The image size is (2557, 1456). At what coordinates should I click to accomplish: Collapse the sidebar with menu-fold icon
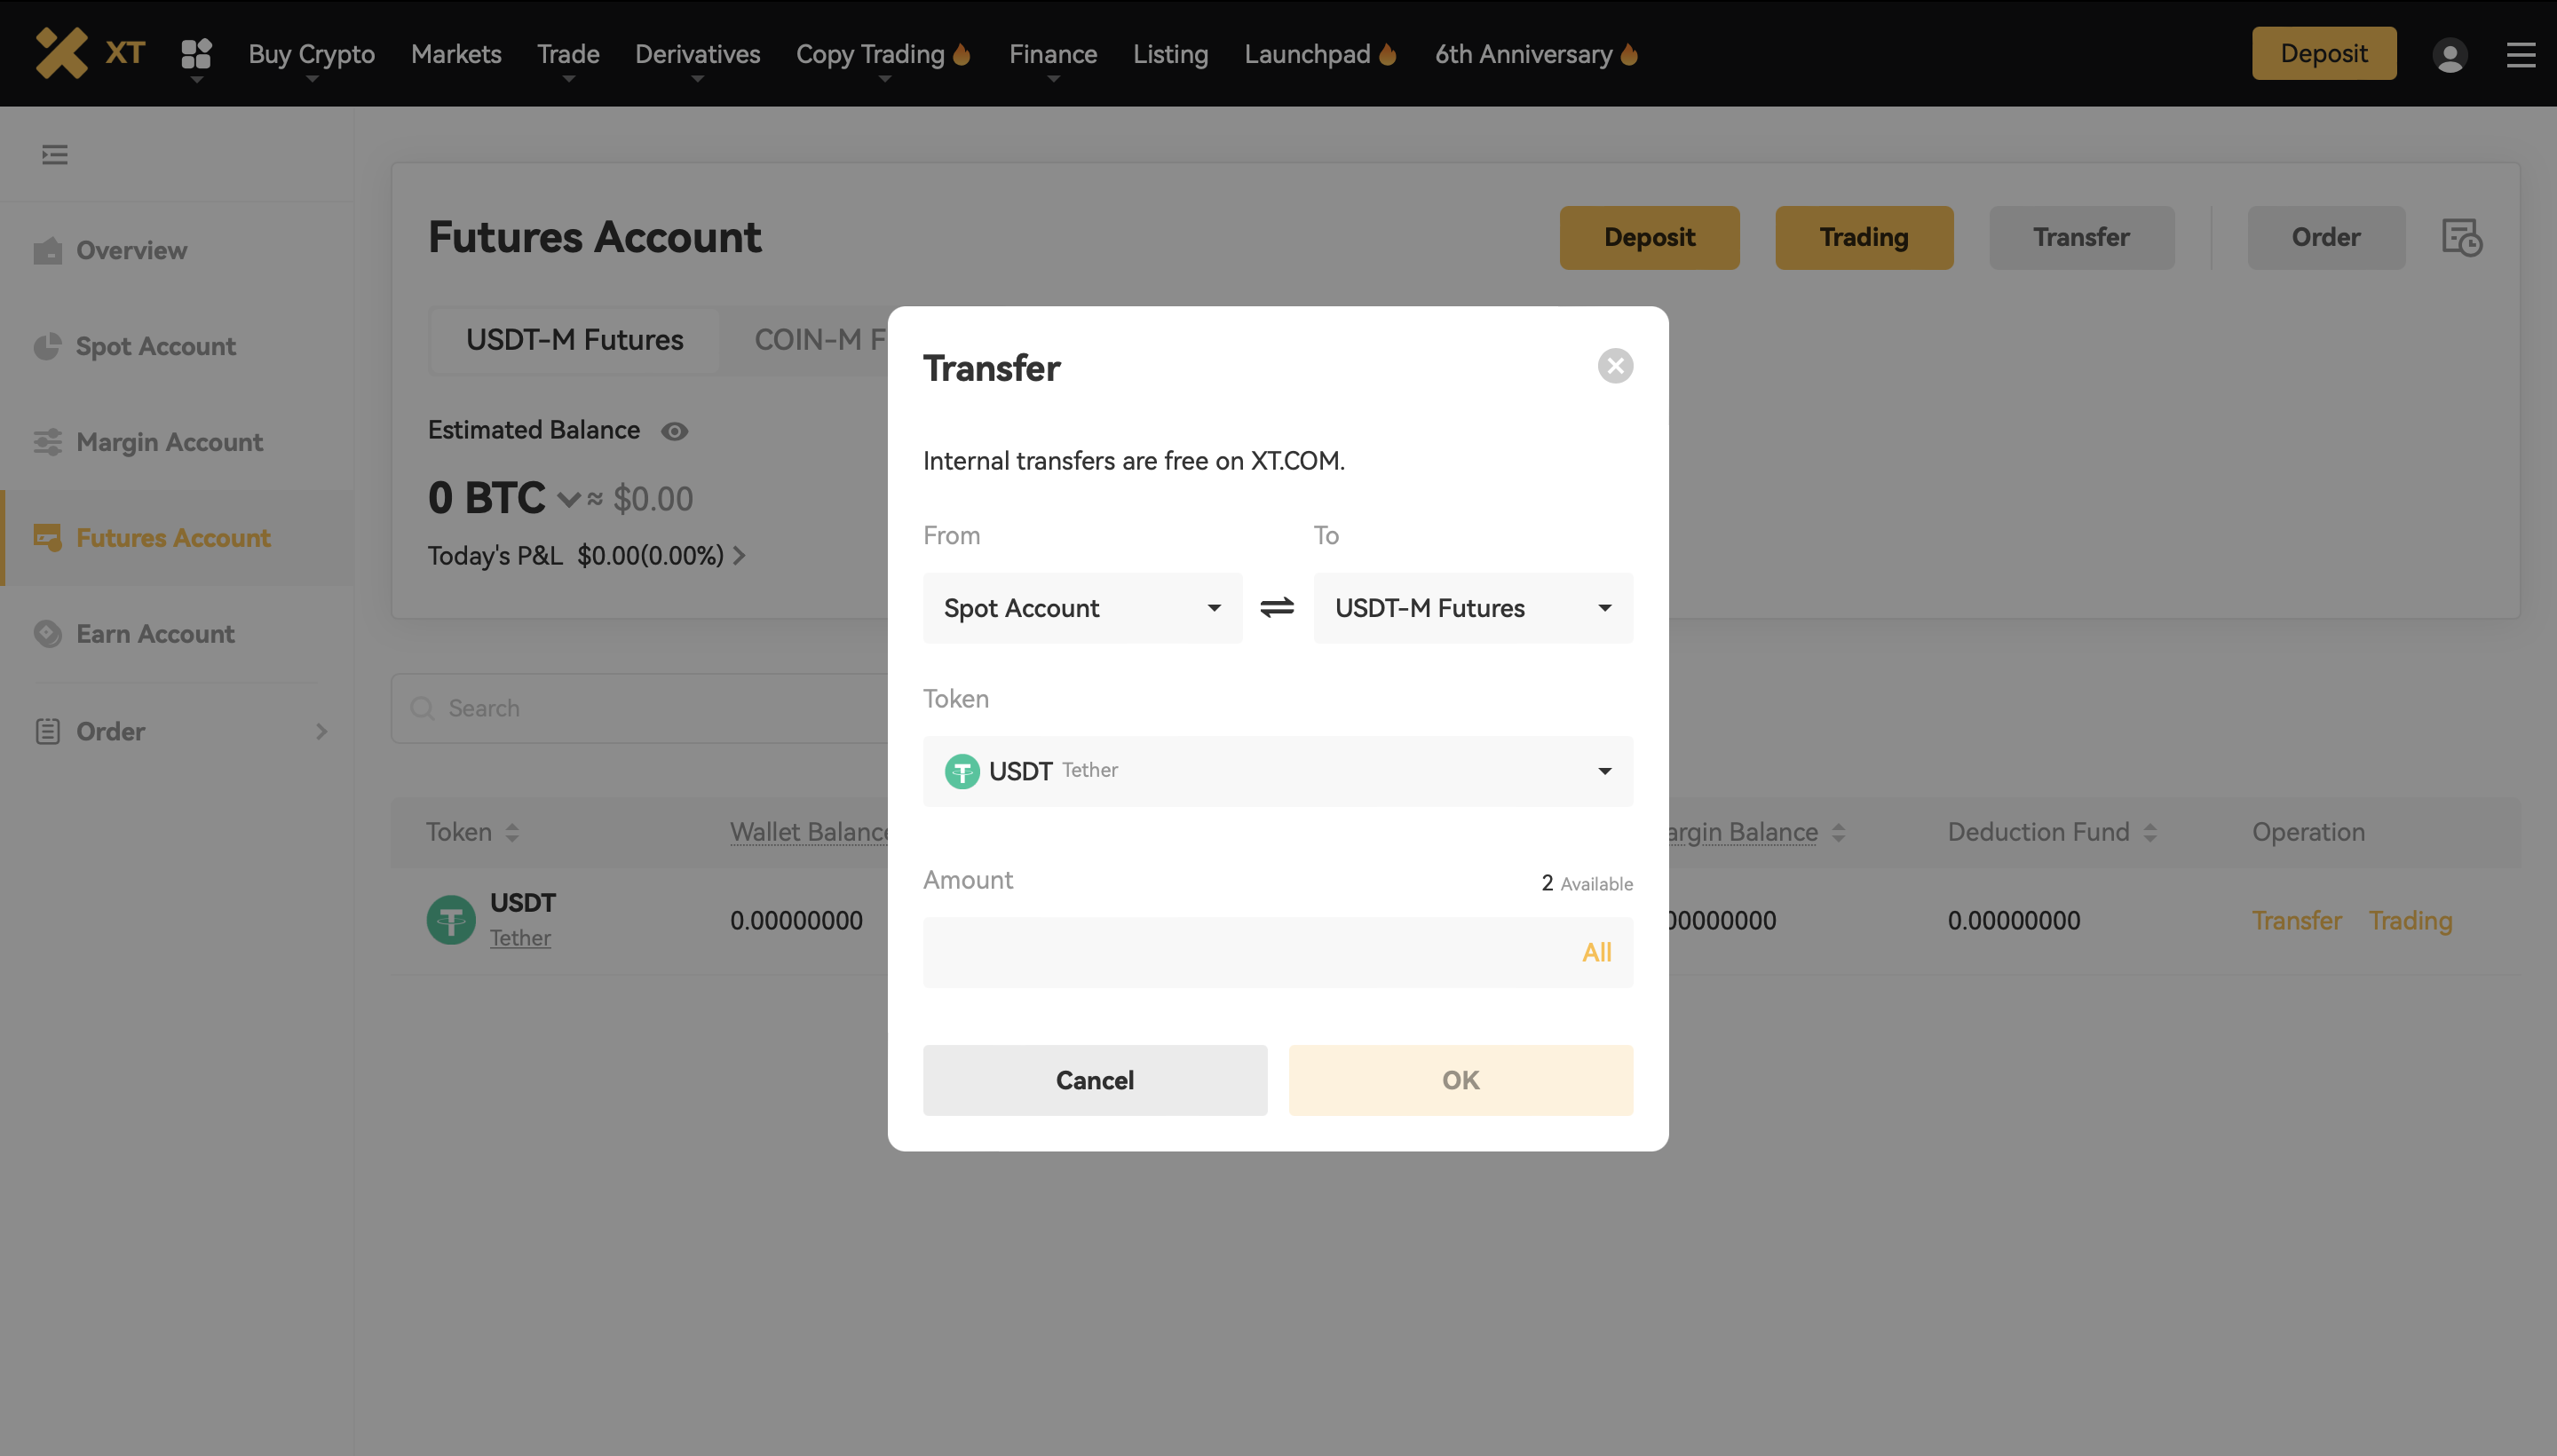(x=55, y=154)
